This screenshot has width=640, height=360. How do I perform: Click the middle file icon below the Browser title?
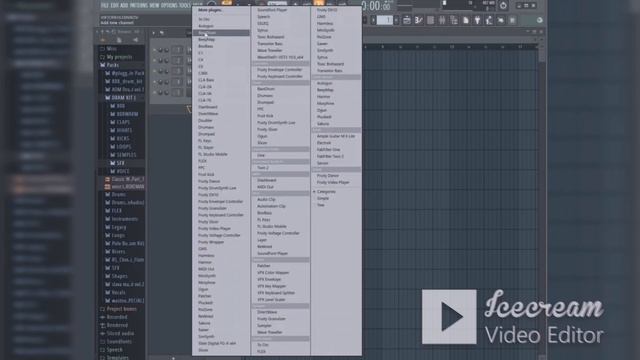[x=119, y=40]
